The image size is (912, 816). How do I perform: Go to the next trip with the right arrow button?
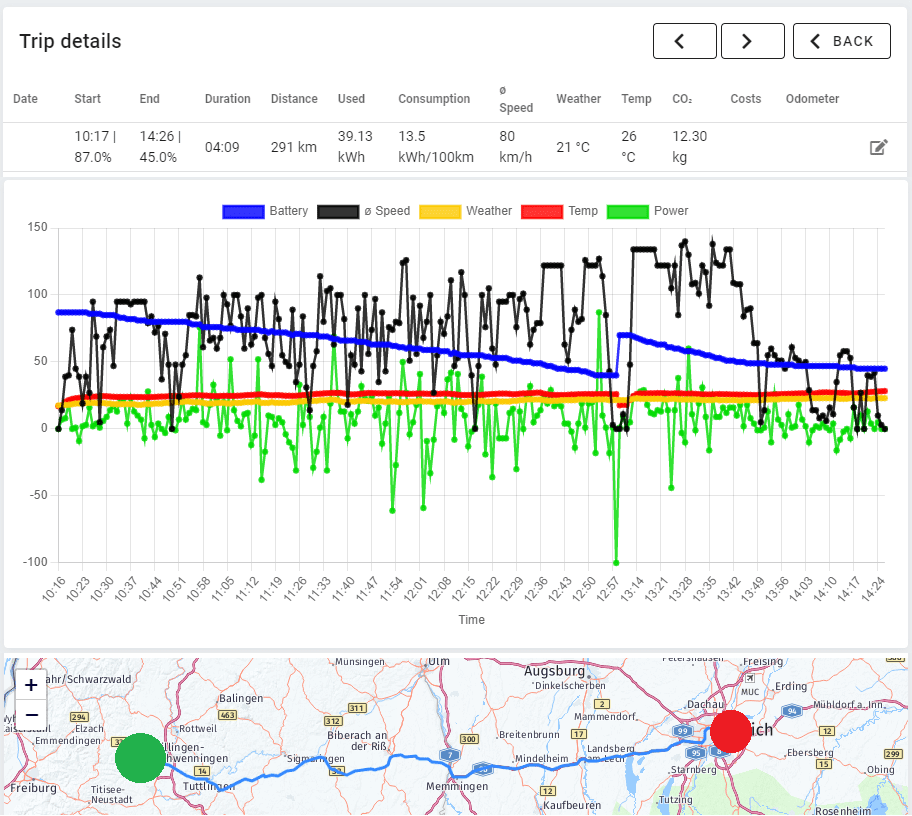pyautogui.click(x=753, y=41)
